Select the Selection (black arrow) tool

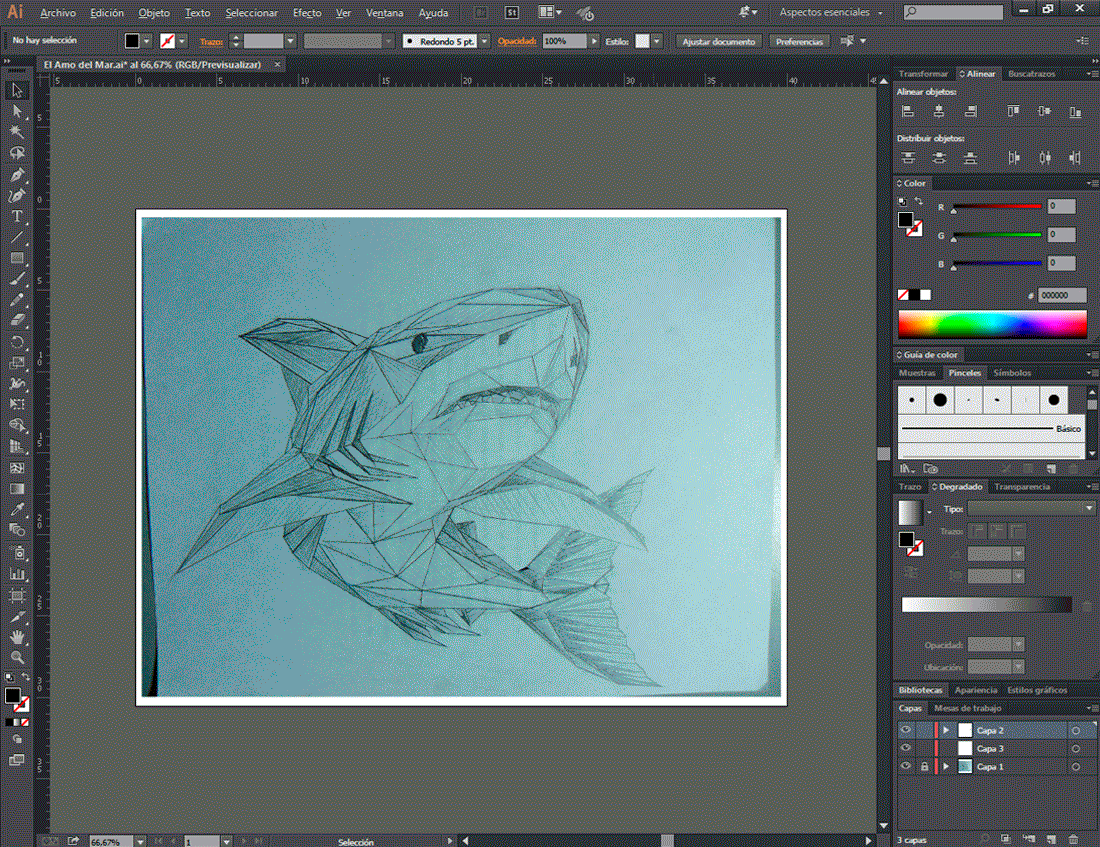point(17,91)
